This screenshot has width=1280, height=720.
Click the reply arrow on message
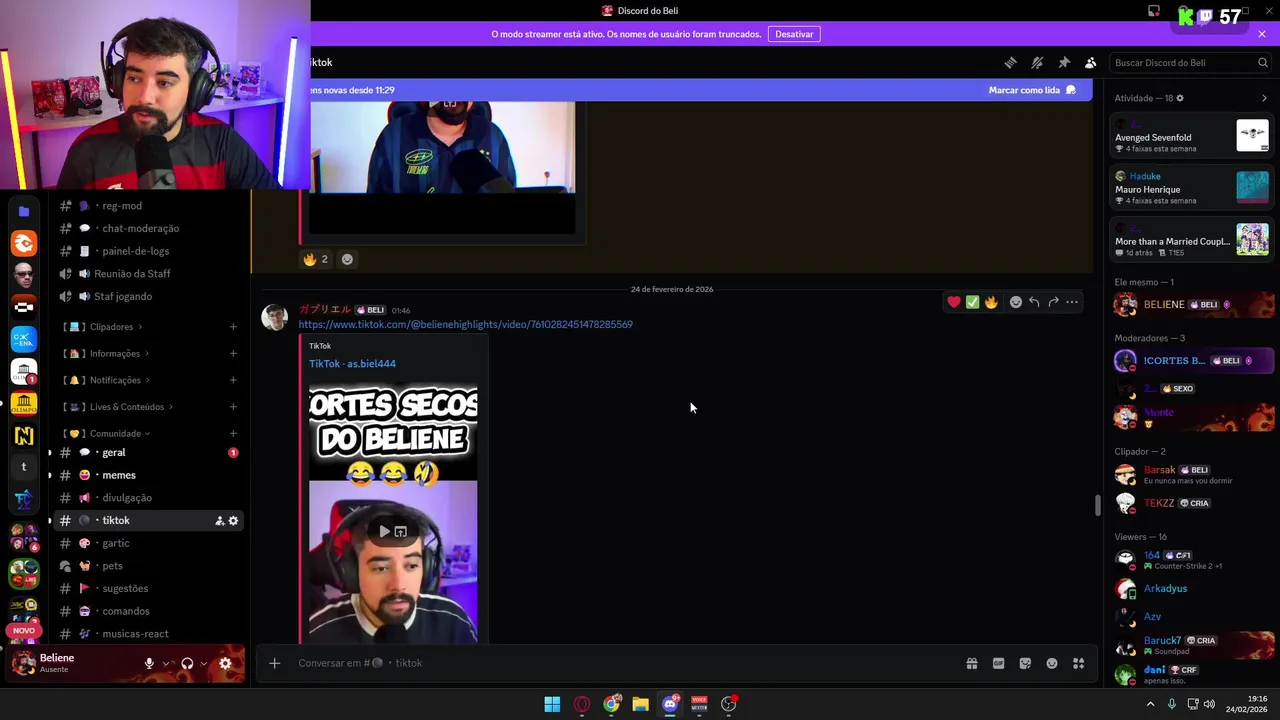[1034, 302]
